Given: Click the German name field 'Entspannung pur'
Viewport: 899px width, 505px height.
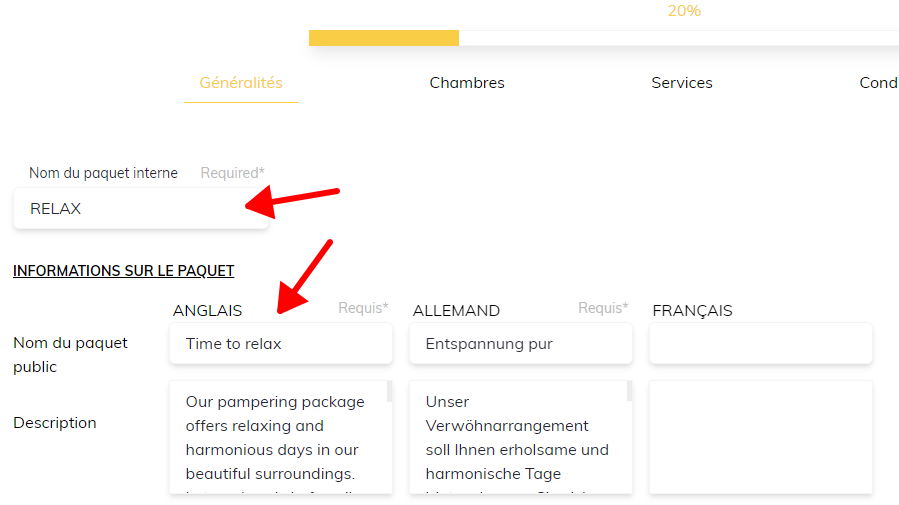Looking at the screenshot, I should click(x=521, y=344).
